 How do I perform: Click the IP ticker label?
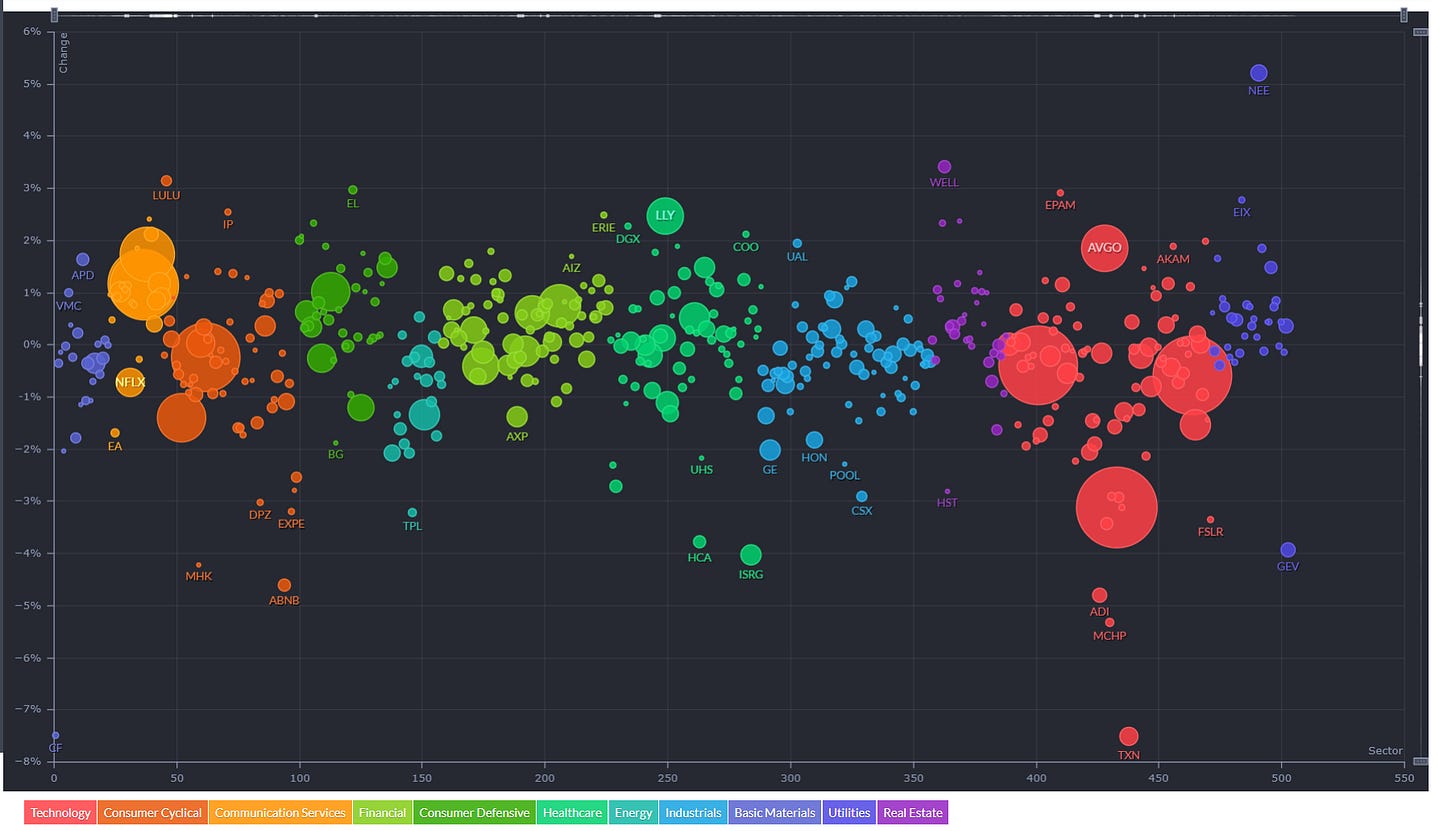click(228, 225)
